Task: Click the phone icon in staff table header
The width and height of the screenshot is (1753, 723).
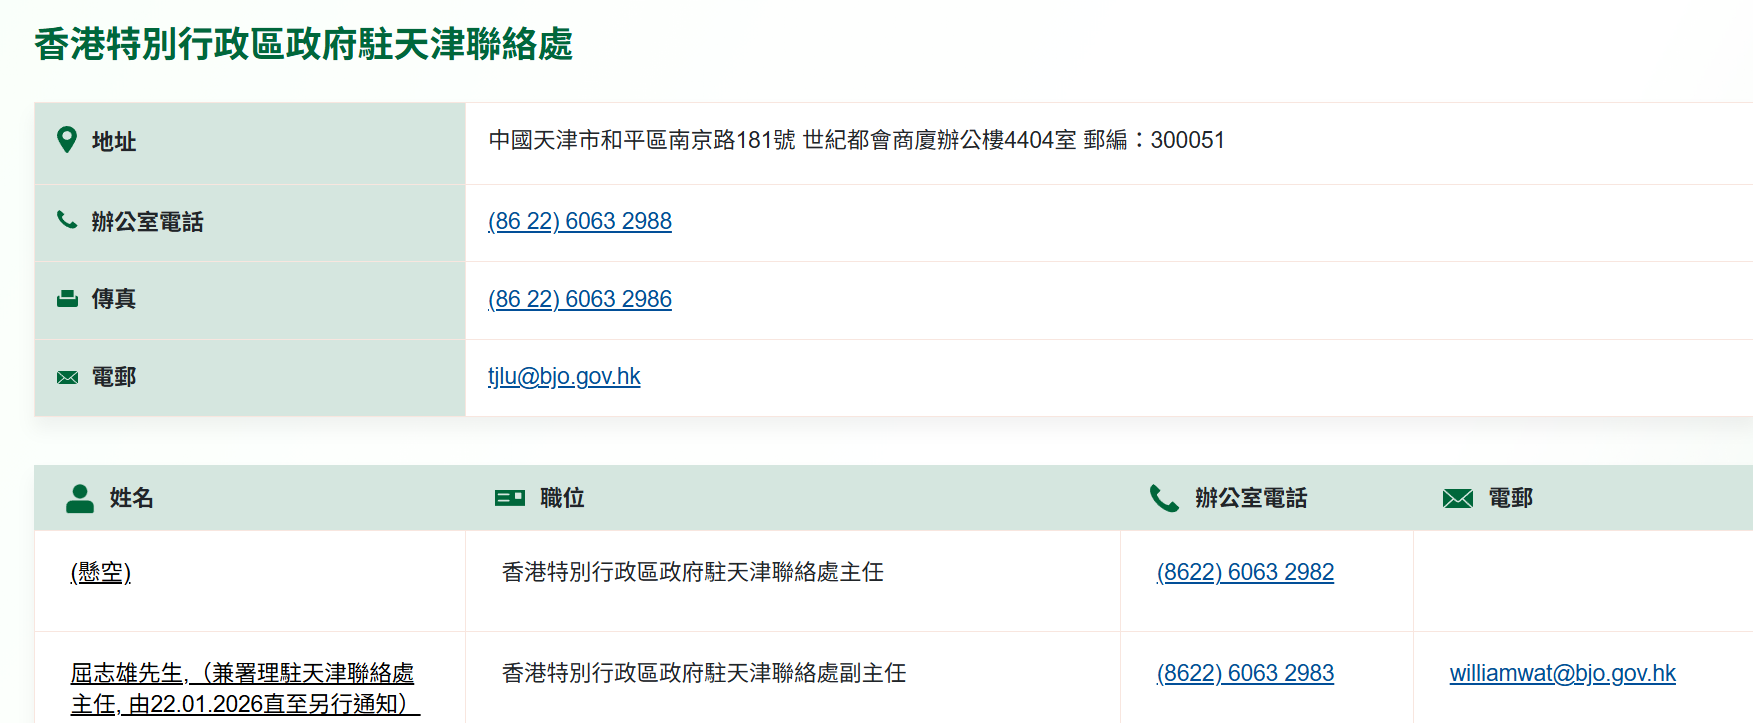Action: click(1164, 498)
